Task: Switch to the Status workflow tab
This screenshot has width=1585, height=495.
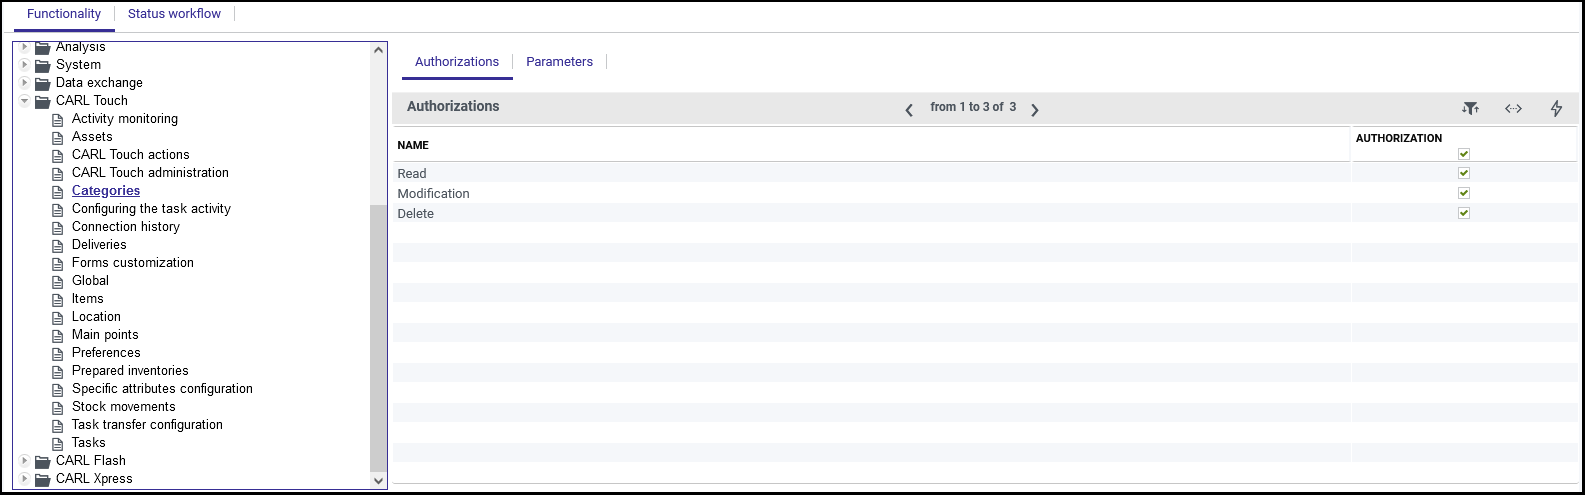Action: (x=174, y=14)
